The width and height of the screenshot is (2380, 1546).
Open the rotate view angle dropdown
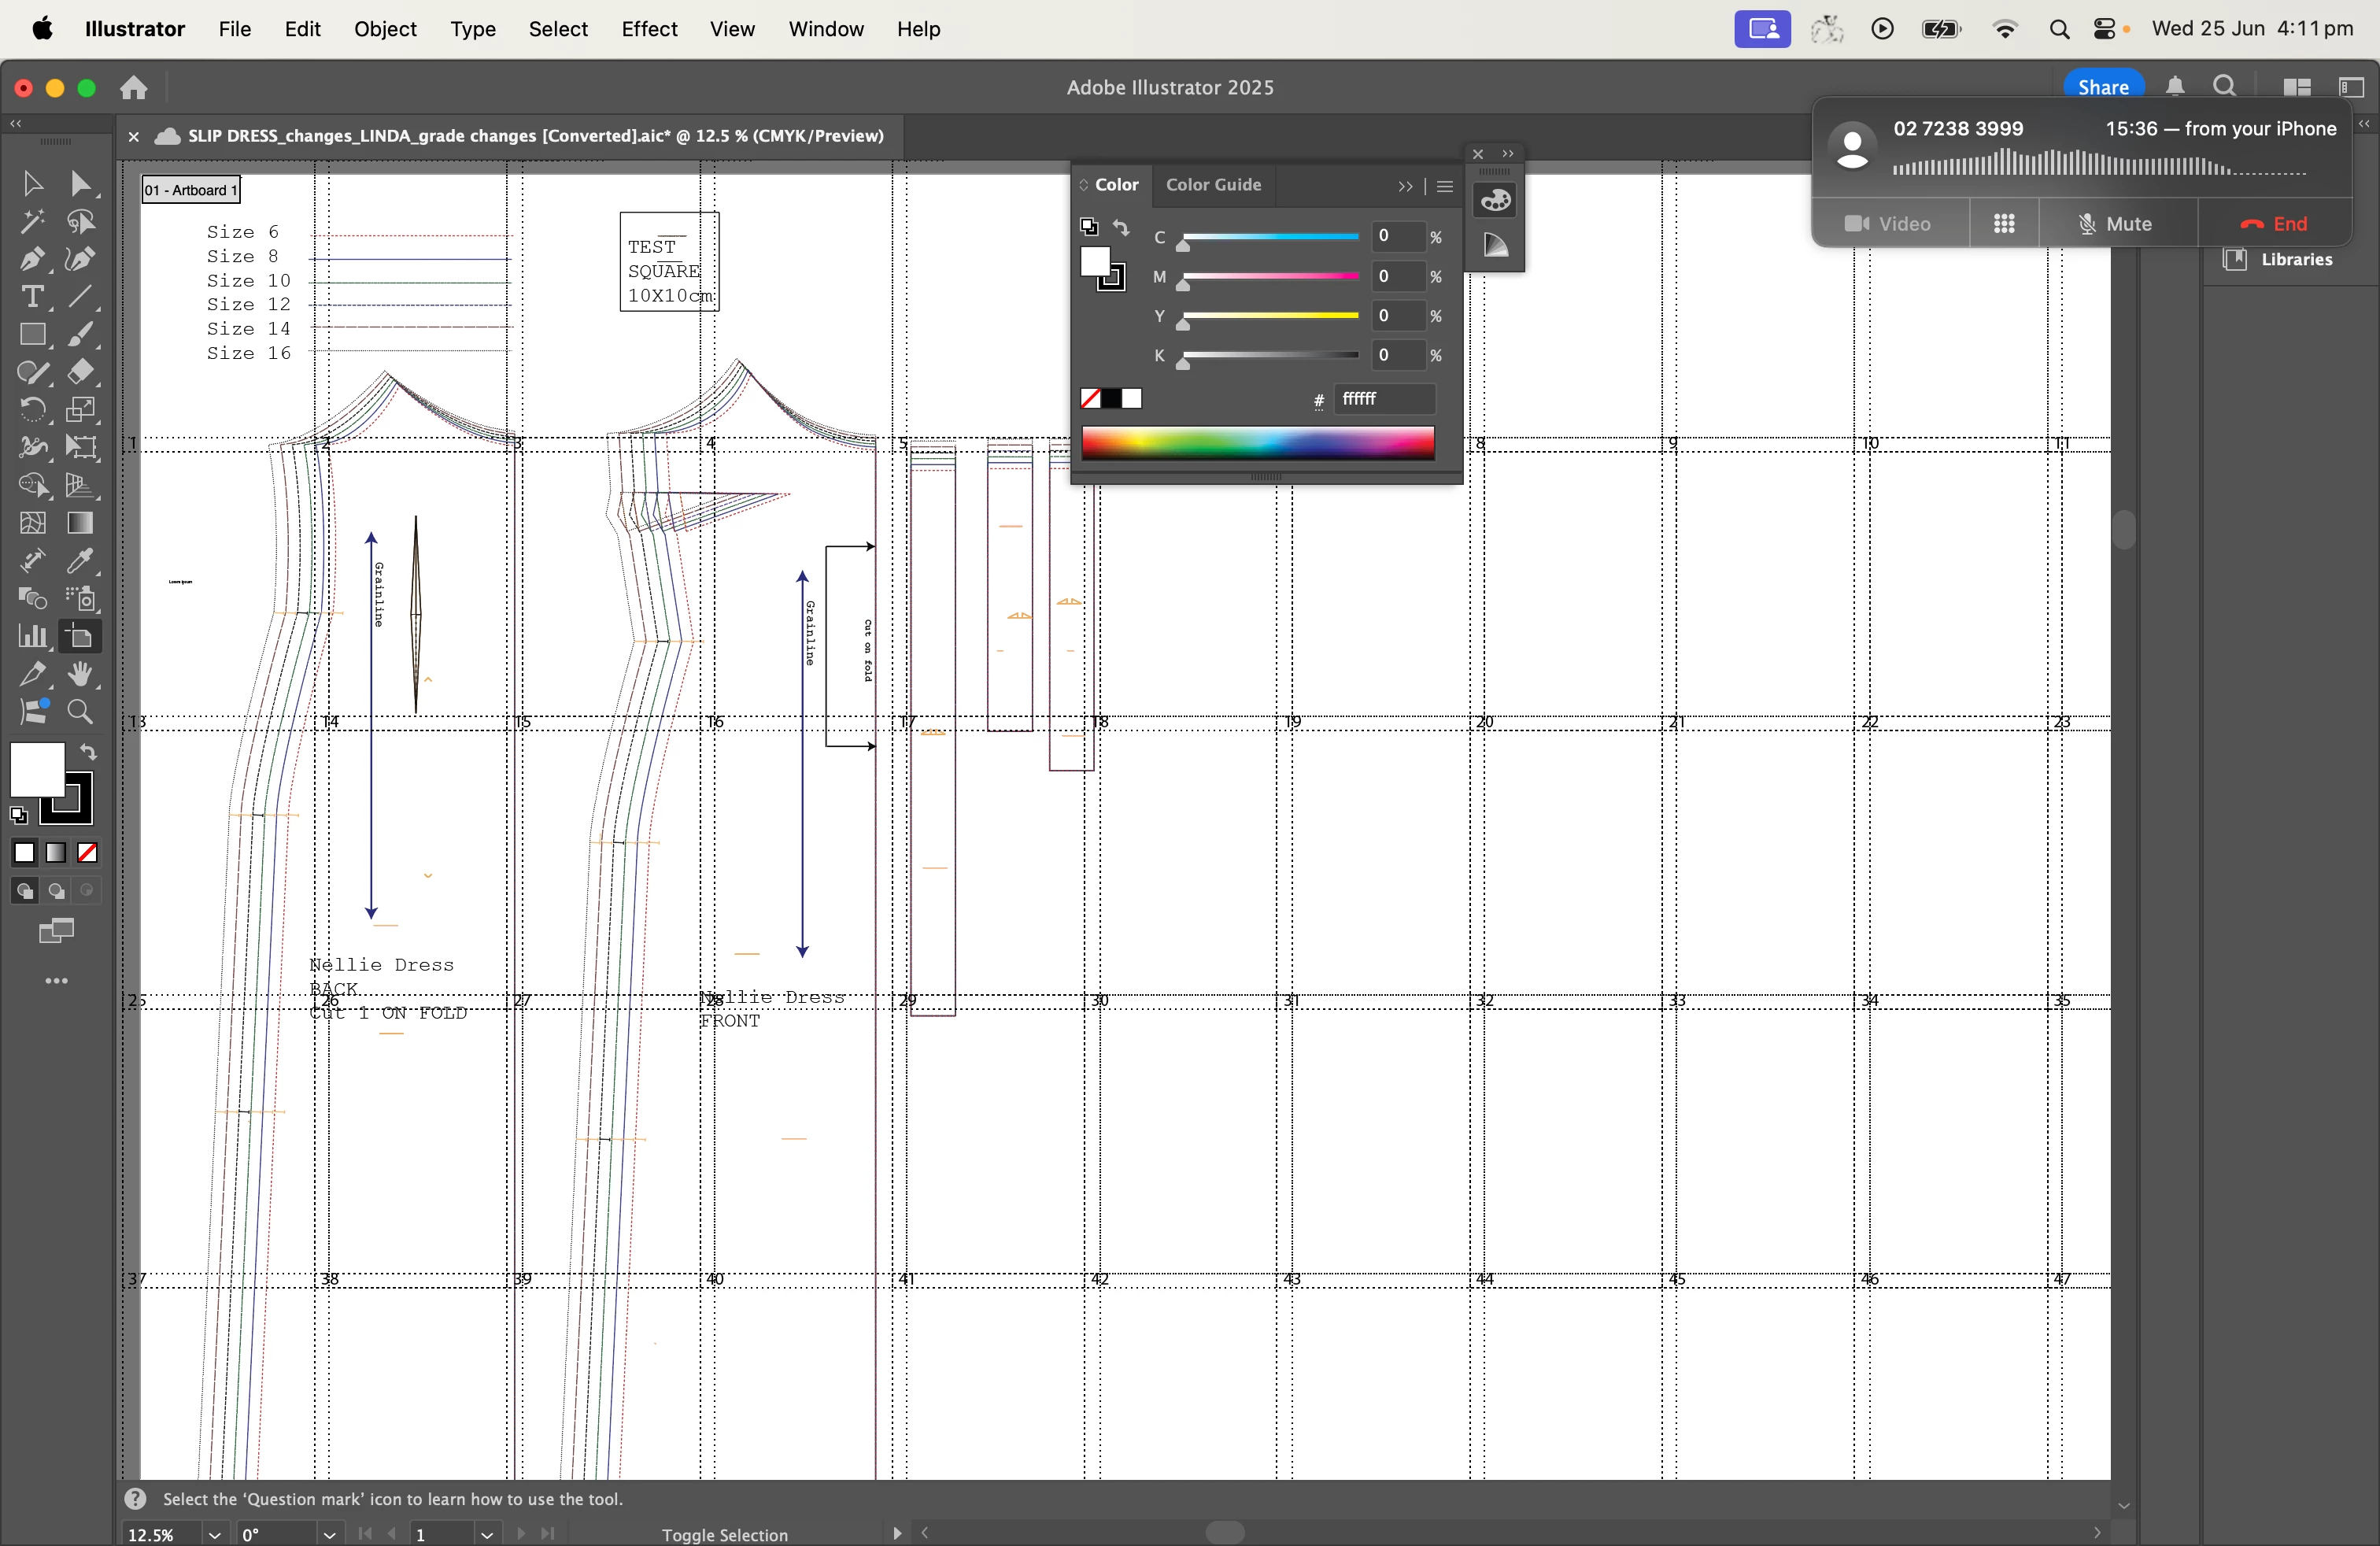[328, 1534]
